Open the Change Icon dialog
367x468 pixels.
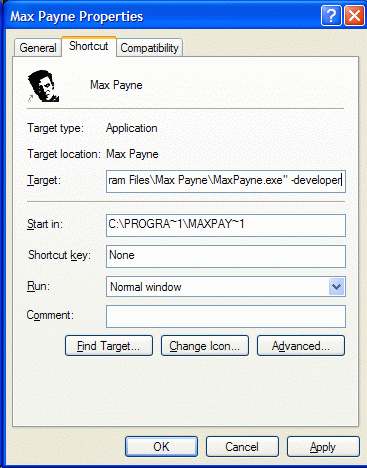click(x=205, y=346)
